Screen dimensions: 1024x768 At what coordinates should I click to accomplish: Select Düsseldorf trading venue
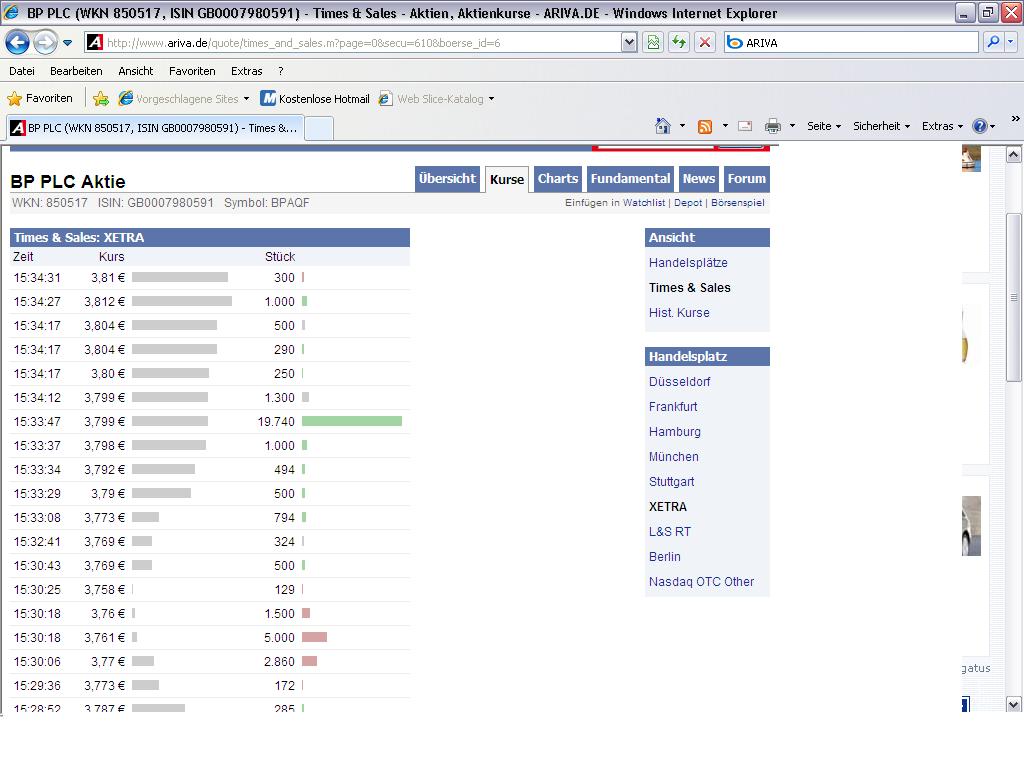click(x=679, y=382)
